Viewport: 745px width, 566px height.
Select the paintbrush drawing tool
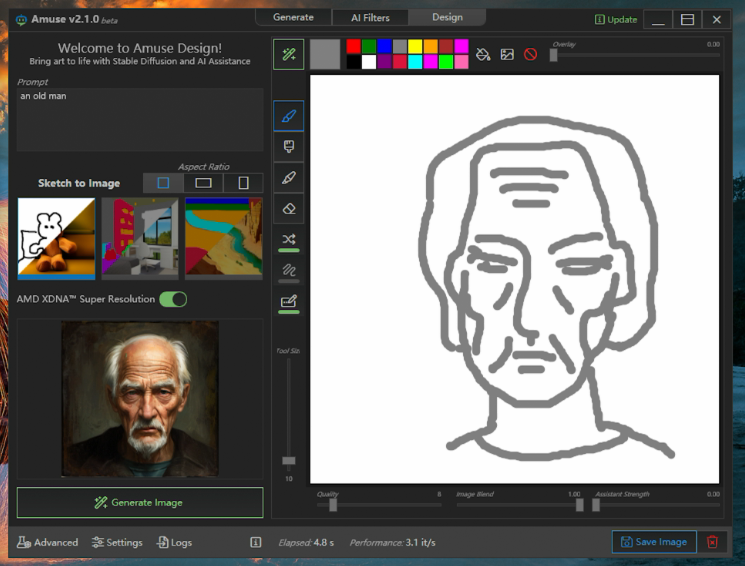tap(289, 116)
